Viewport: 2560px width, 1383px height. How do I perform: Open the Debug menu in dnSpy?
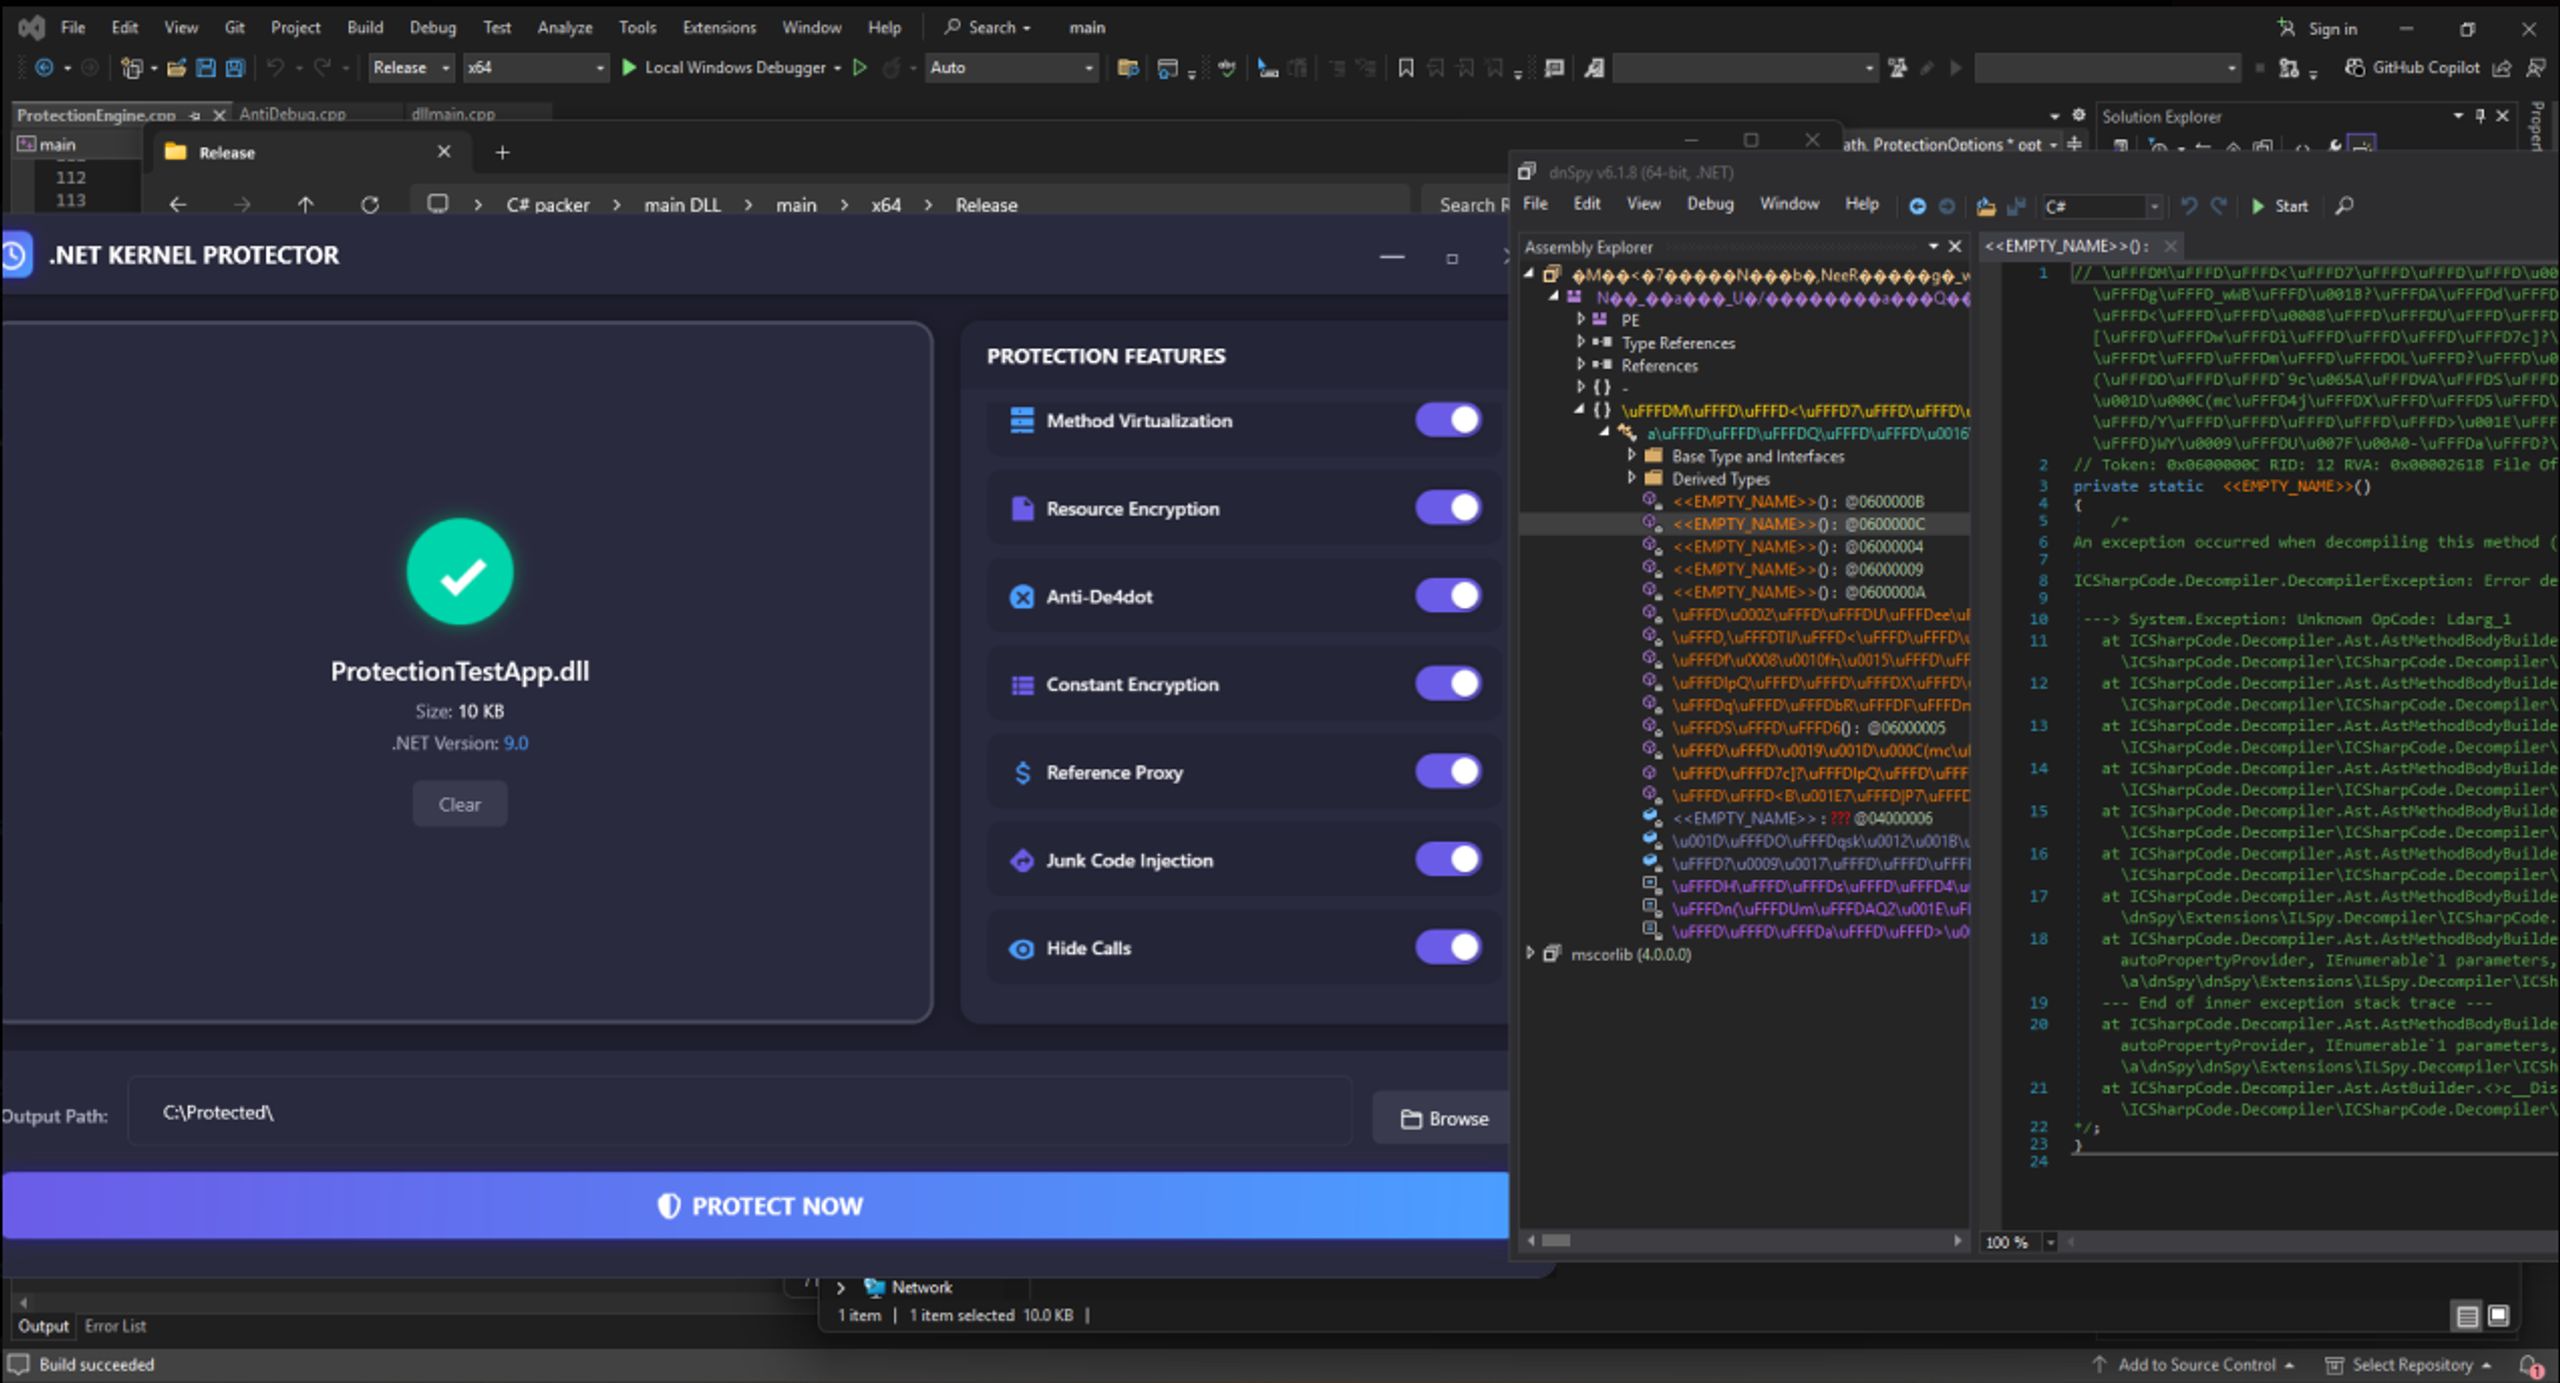pyautogui.click(x=1710, y=204)
